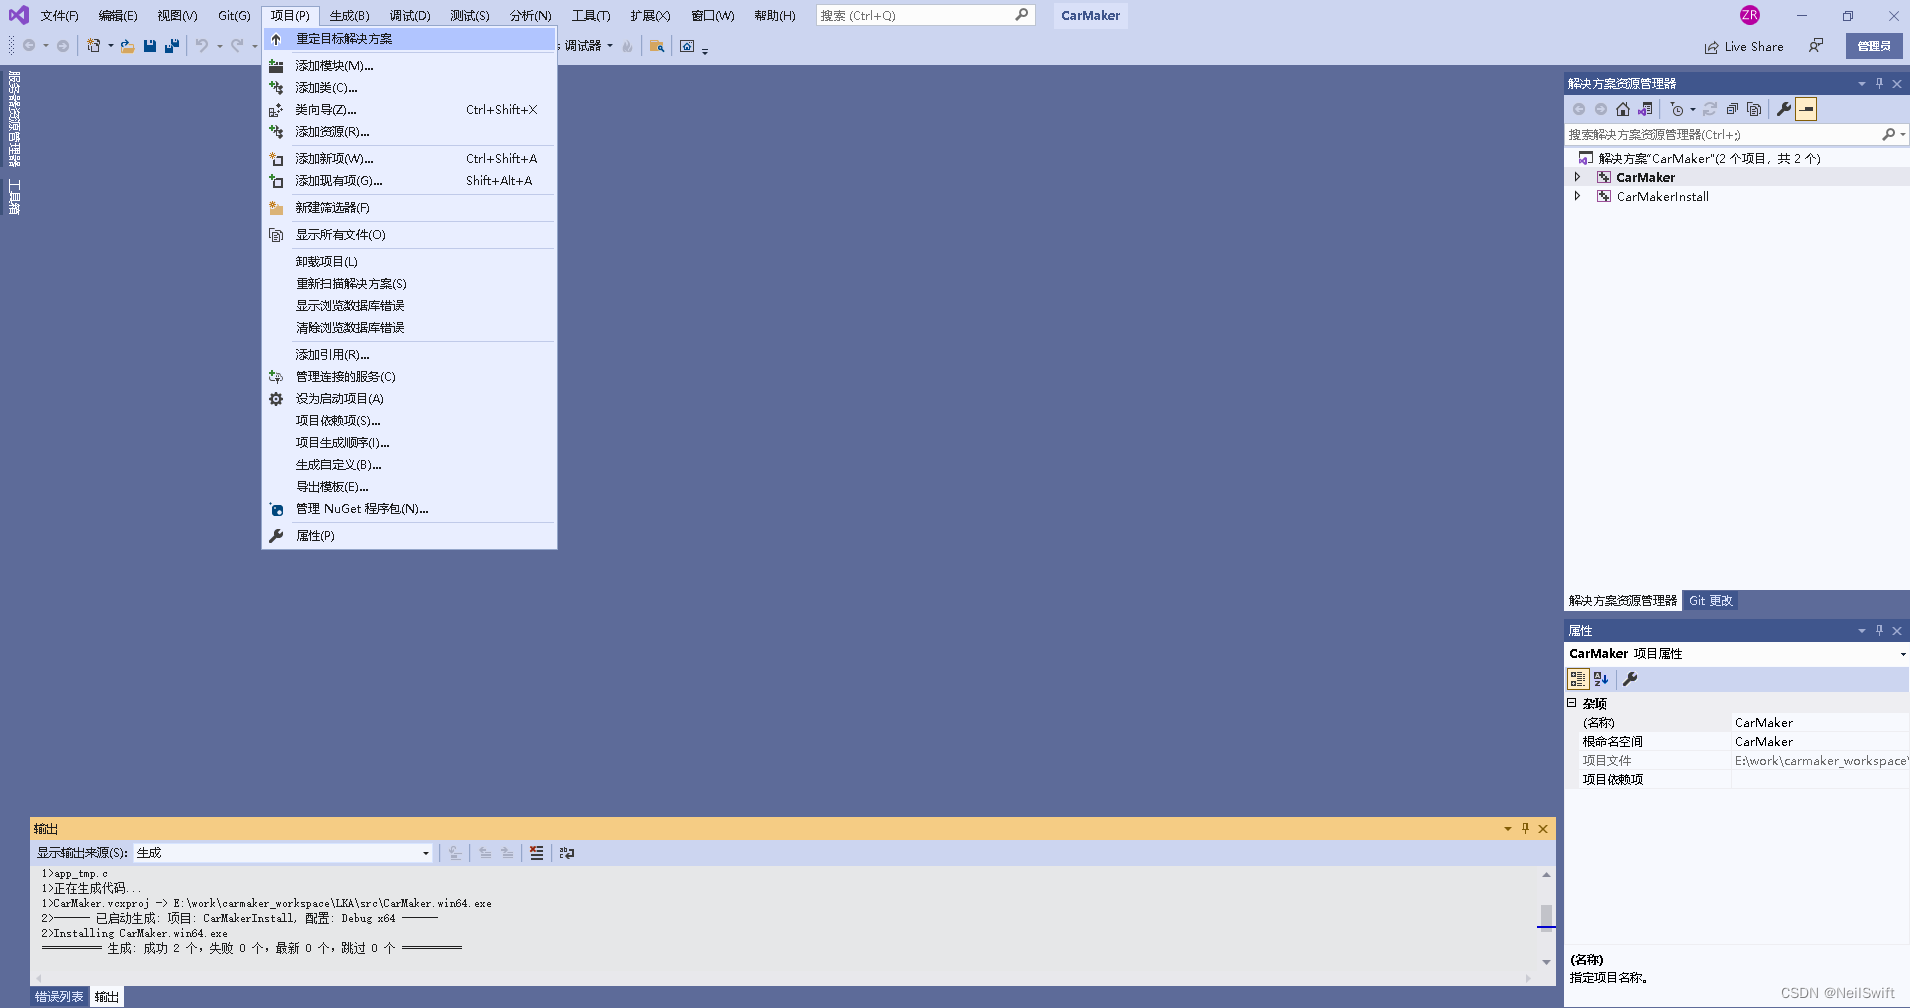Click the top search box 搜索 (Ctrl+Q)
Image resolution: width=1910 pixels, height=1008 pixels.
925,15
